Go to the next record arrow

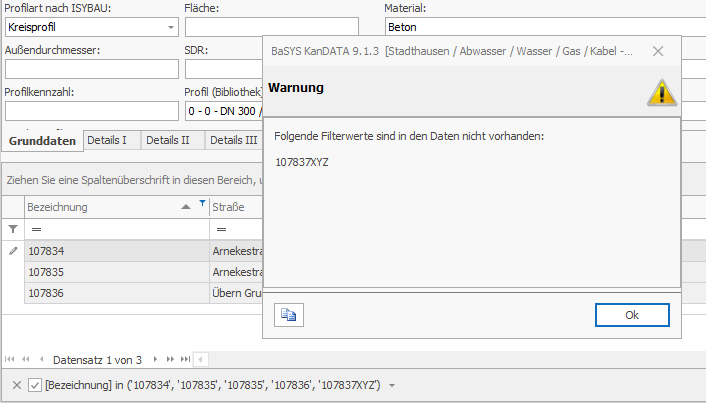tap(157, 359)
